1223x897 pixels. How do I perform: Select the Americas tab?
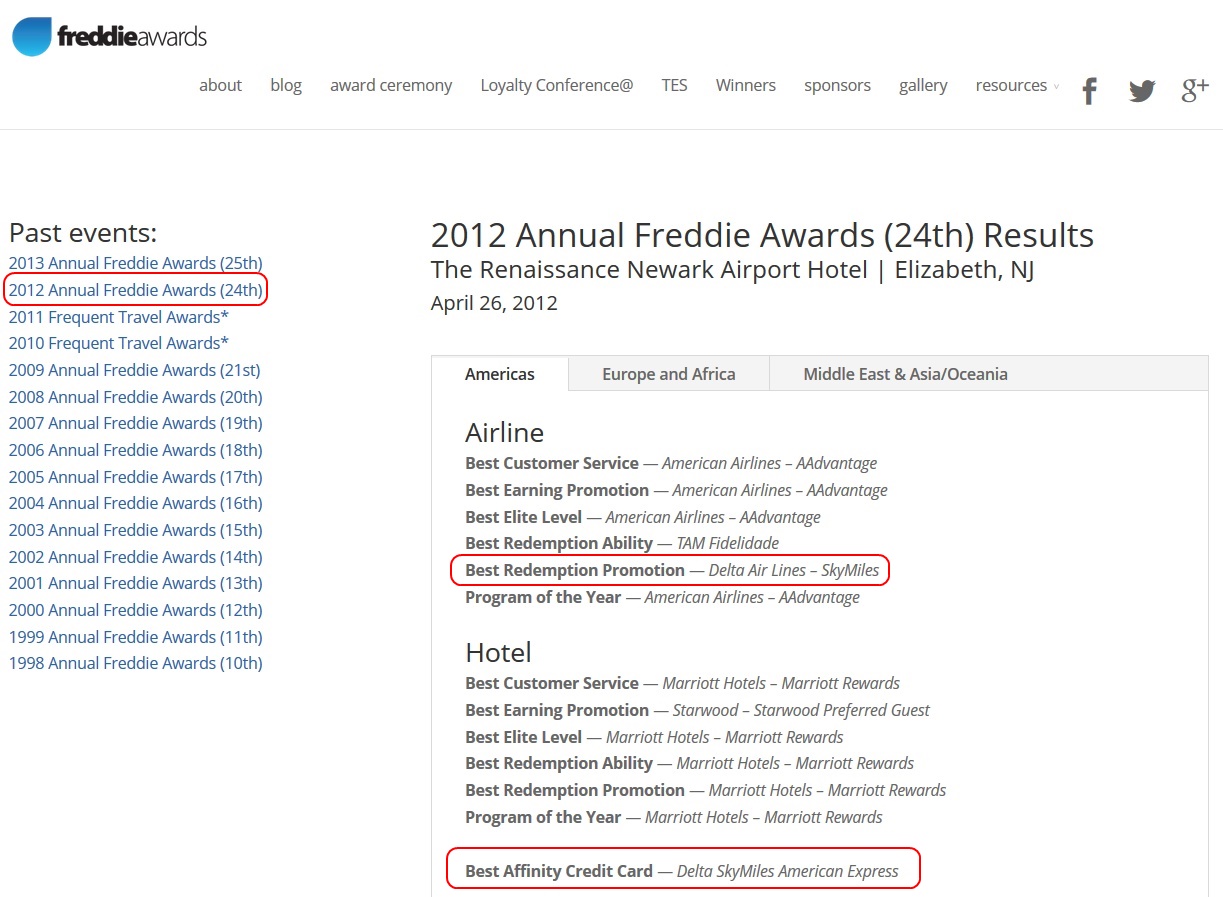(500, 374)
